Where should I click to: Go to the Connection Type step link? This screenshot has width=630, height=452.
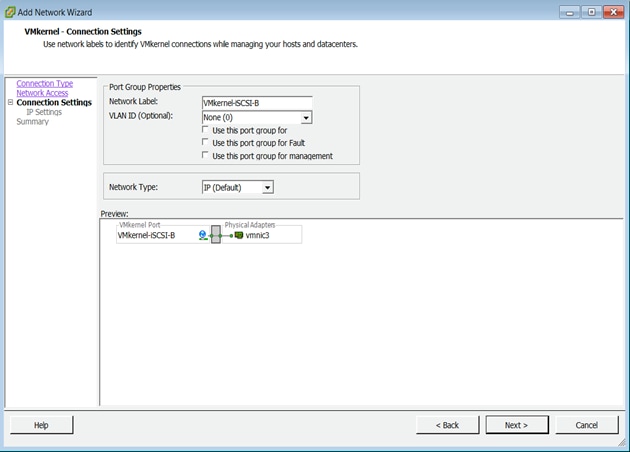point(45,84)
